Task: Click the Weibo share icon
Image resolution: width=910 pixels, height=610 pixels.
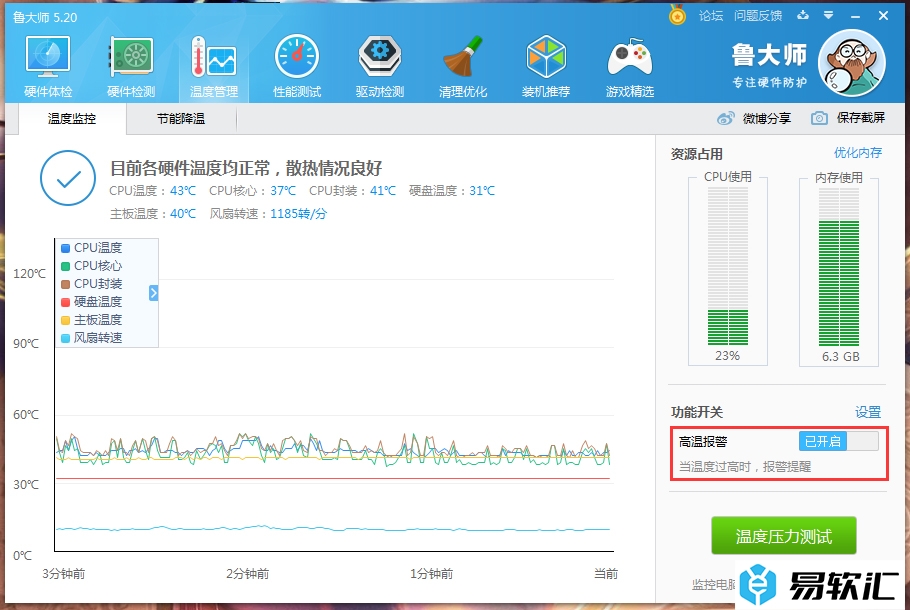Action: (x=725, y=118)
